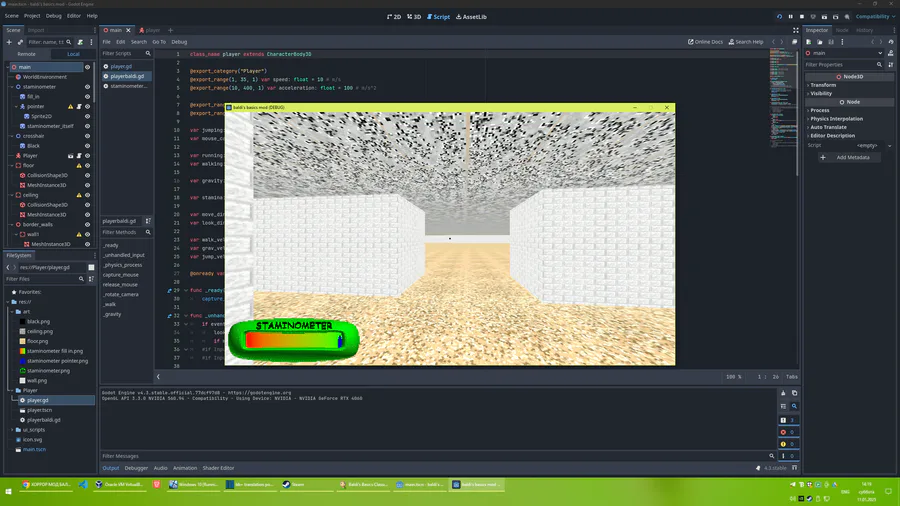
Task: Toggle visibility of the Player node
Action: [x=88, y=155]
